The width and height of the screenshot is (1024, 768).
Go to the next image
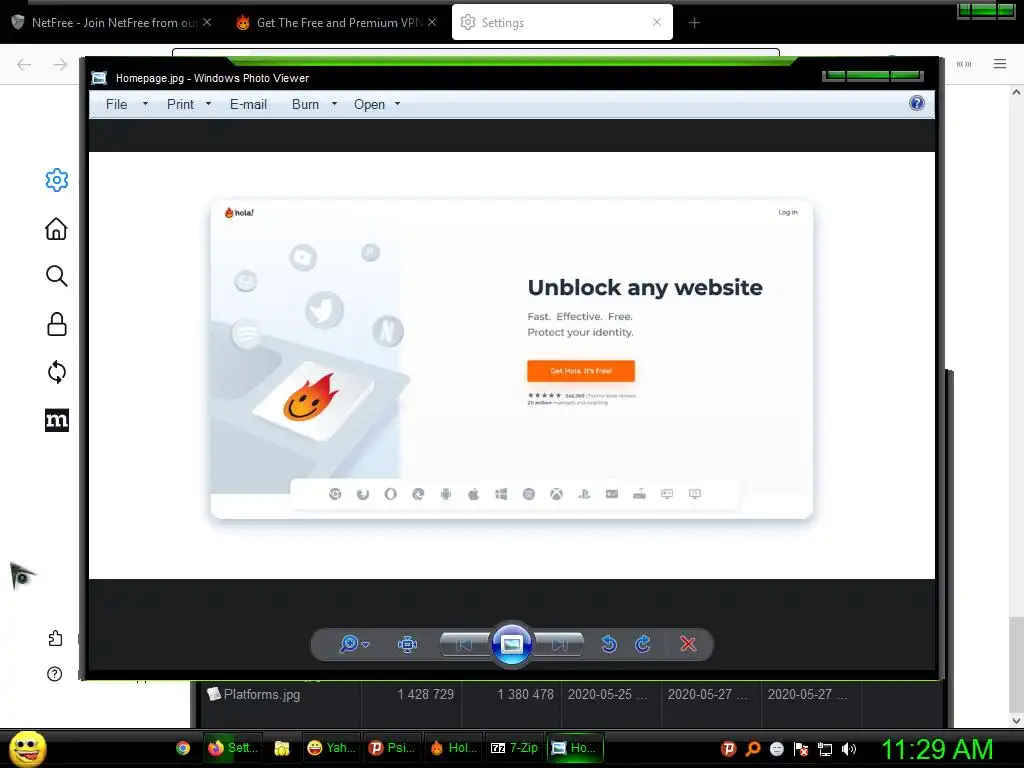point(560,645)
